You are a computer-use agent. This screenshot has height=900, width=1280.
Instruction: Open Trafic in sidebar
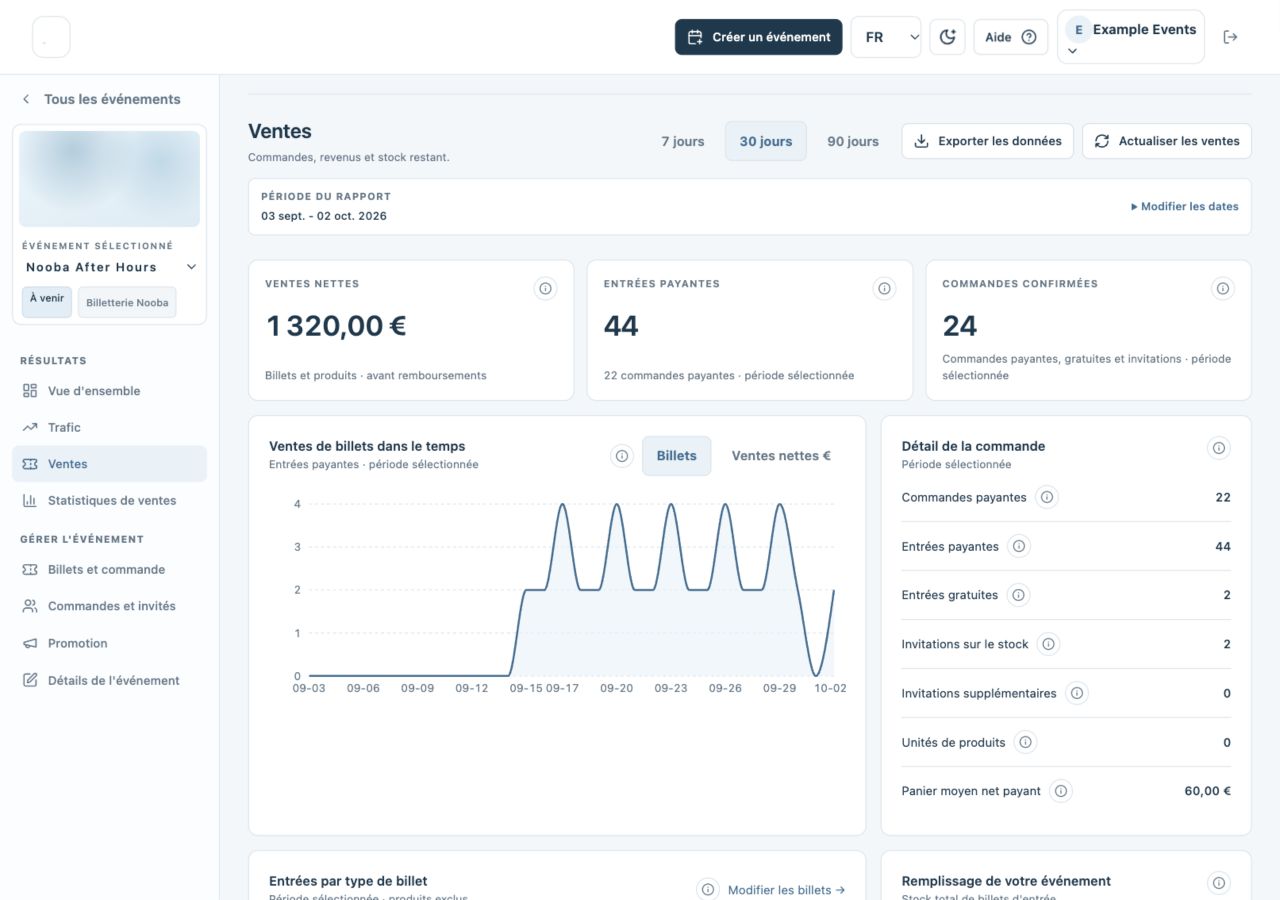pyautogui.click(x=110, y=427)
